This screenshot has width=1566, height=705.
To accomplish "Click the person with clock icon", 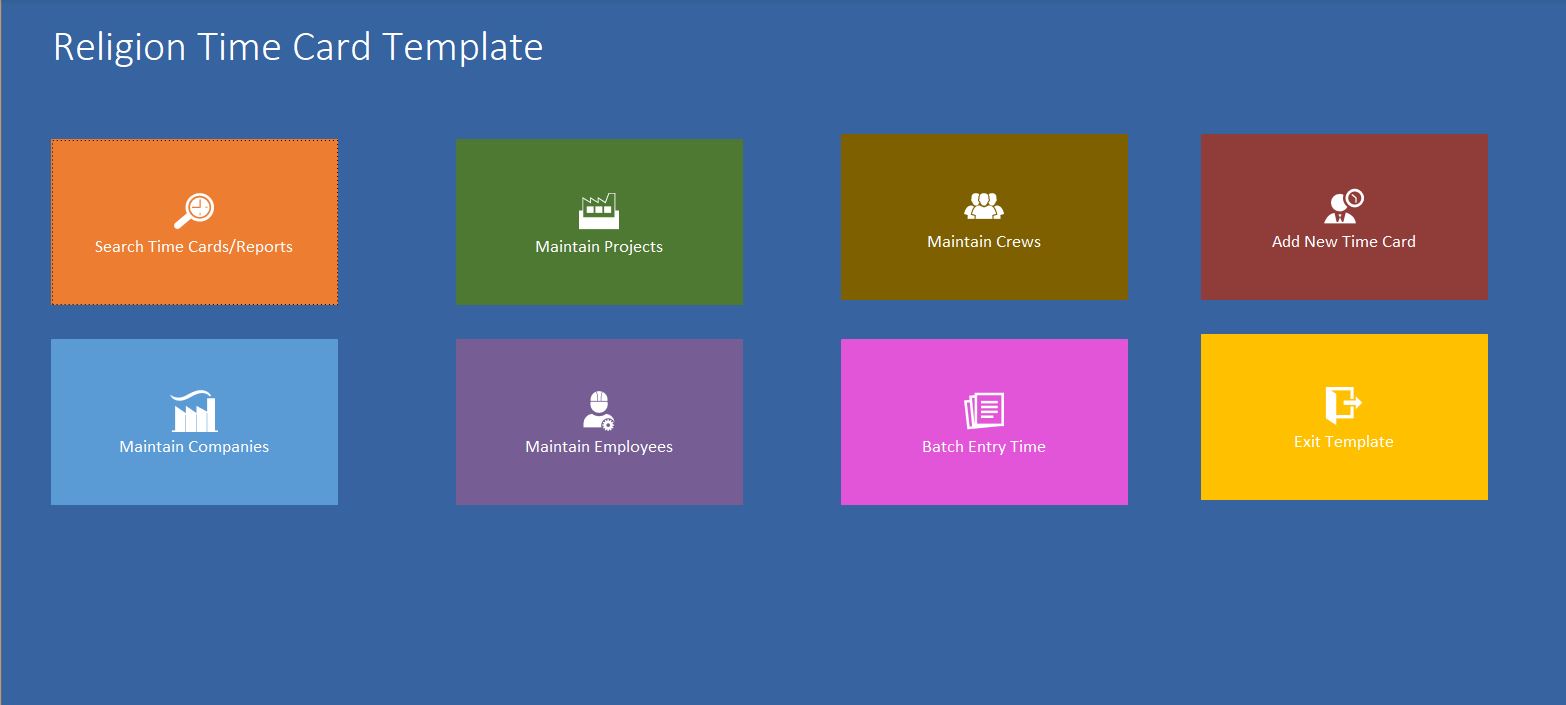I will 1344,206.
